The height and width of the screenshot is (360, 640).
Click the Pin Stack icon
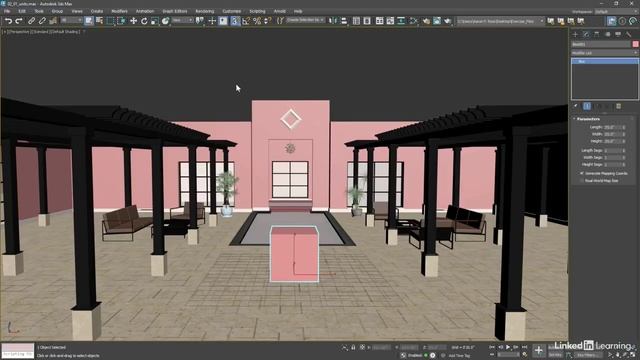576,106
